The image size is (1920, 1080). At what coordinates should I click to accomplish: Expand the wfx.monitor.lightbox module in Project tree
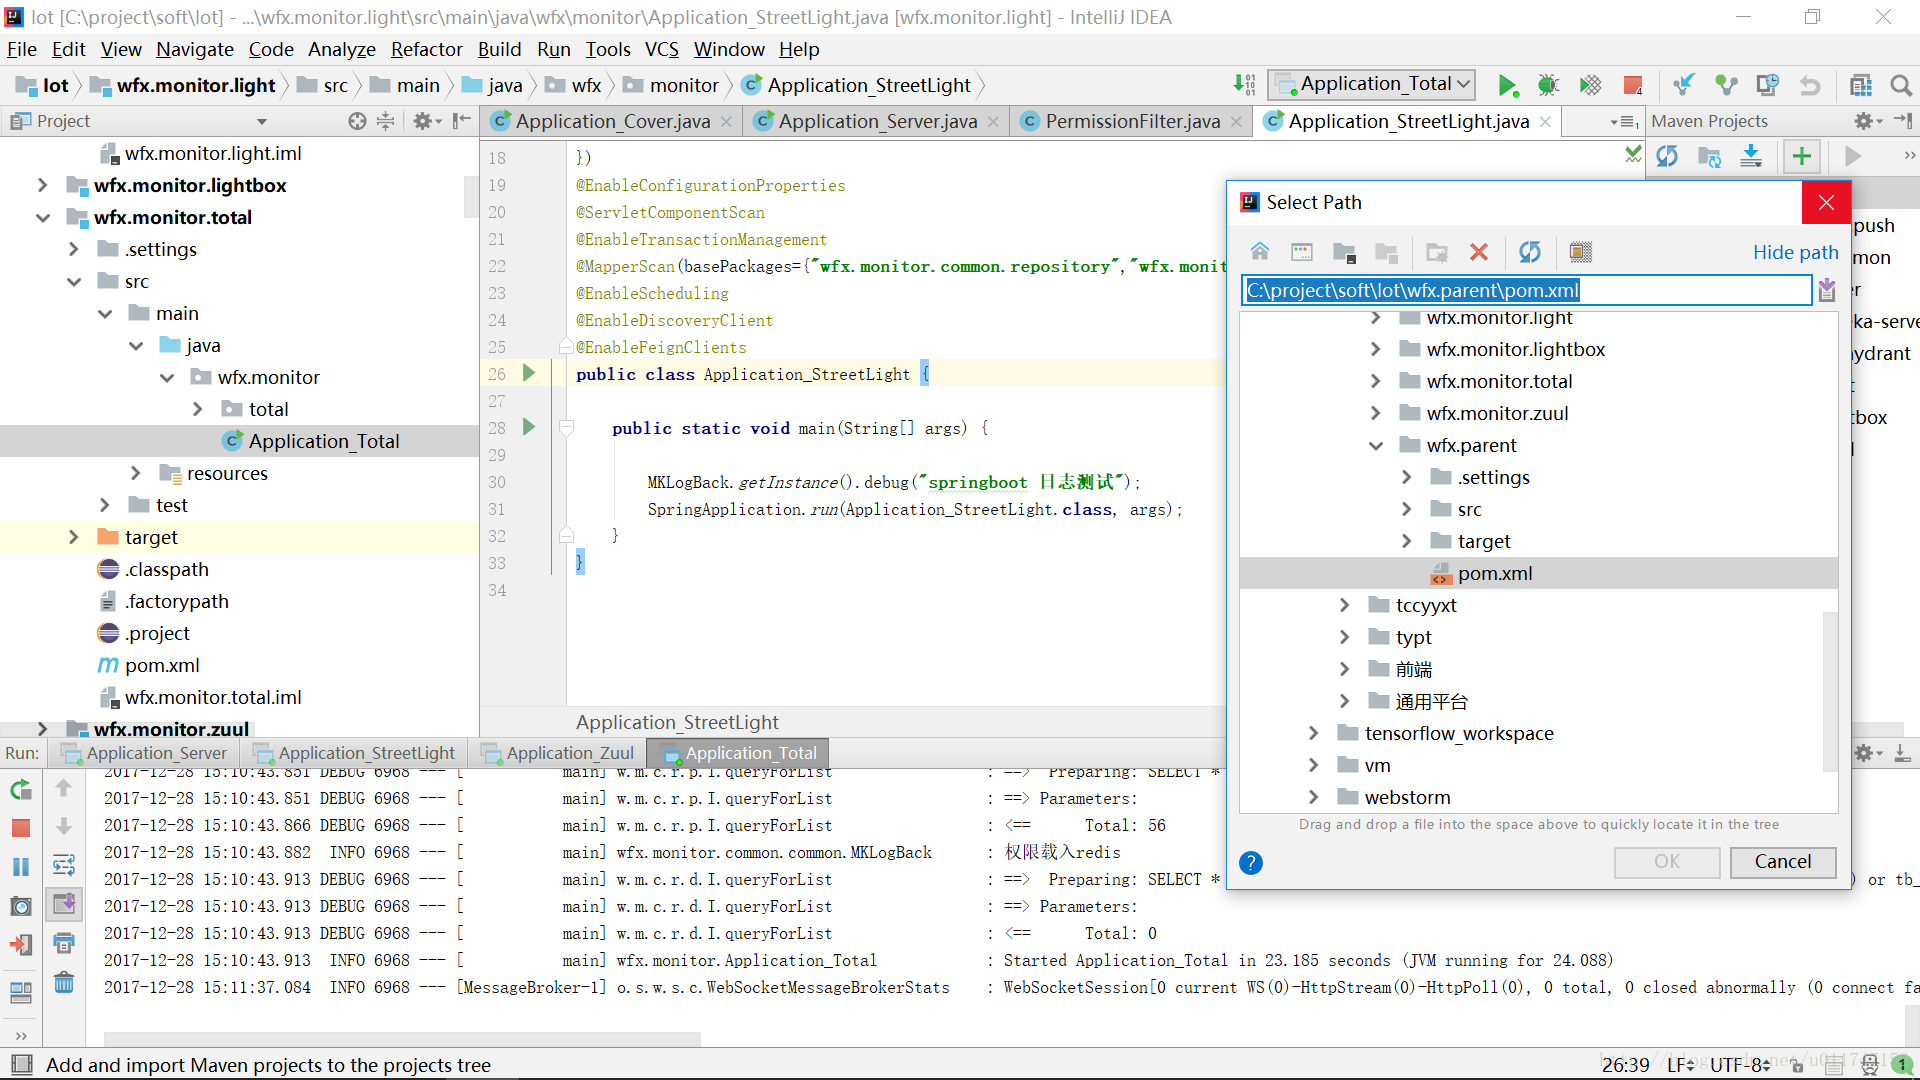tap(42, 185)
